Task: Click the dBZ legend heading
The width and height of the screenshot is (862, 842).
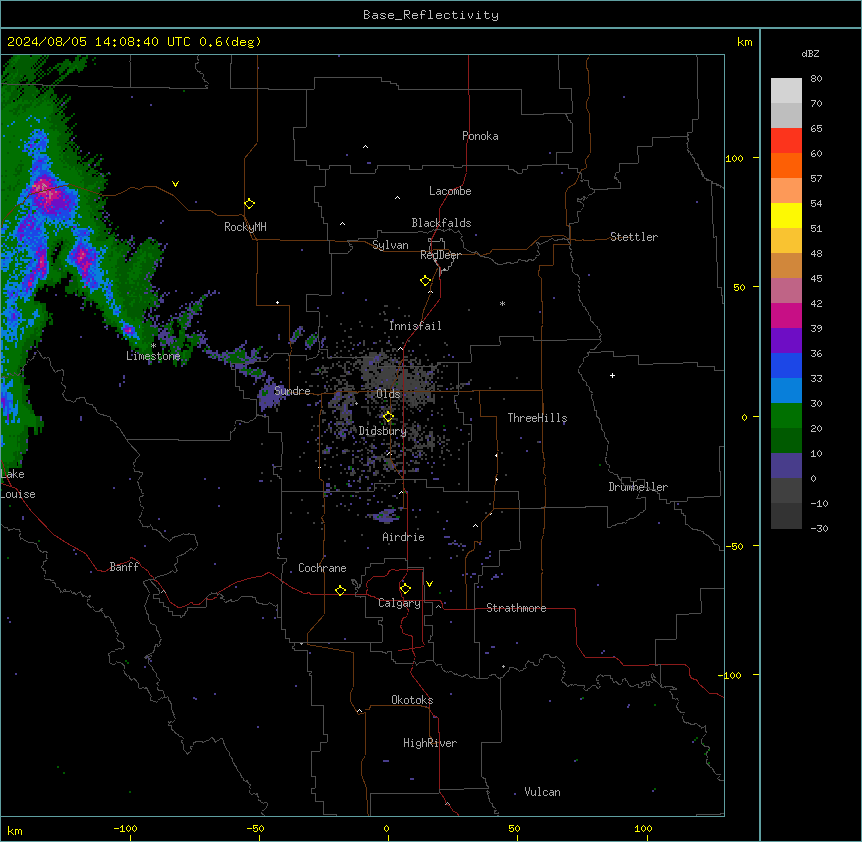Action: click(x=810, y=53)
